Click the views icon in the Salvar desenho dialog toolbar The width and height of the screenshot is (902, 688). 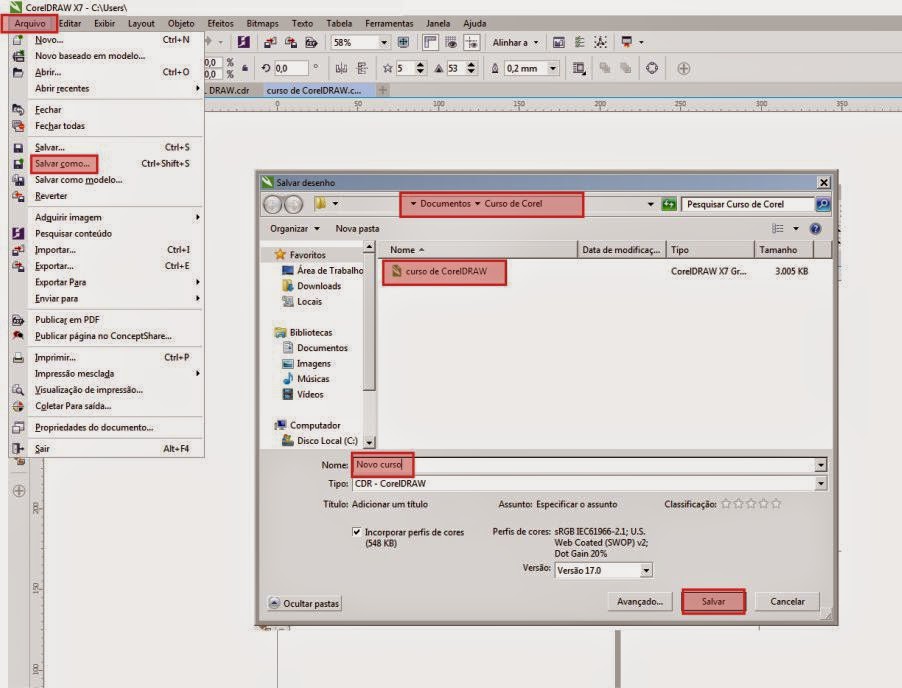778,229
